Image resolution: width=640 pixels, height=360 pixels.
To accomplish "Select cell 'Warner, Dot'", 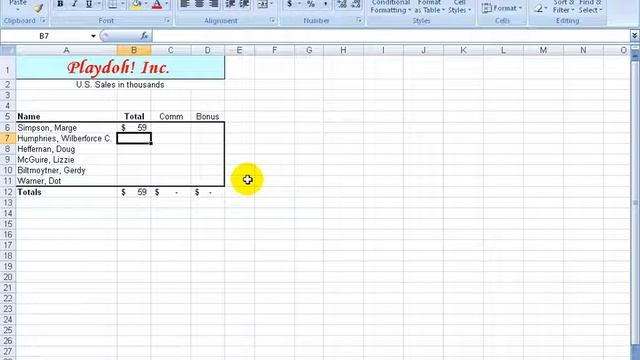I will click(67, 181).
